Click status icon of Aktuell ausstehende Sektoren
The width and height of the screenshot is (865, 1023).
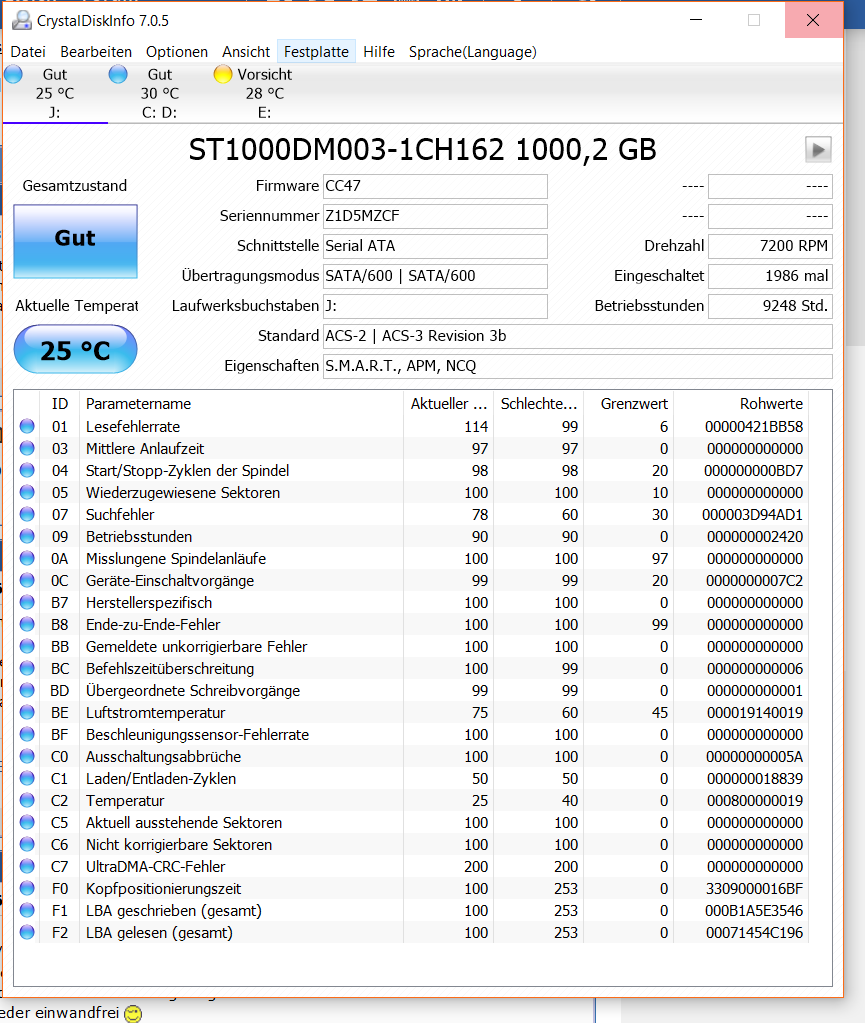[x=27, y=822]
